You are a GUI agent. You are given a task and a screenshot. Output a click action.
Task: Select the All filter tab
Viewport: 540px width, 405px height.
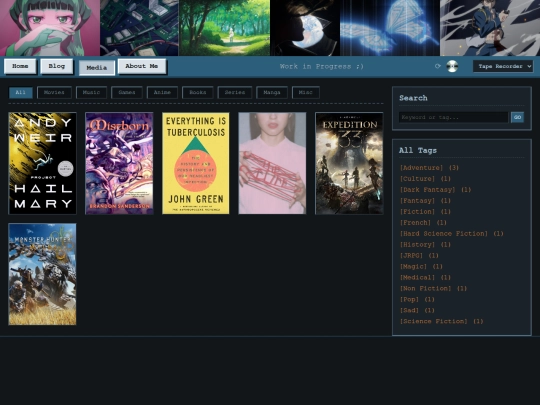(x=21, y=92)
